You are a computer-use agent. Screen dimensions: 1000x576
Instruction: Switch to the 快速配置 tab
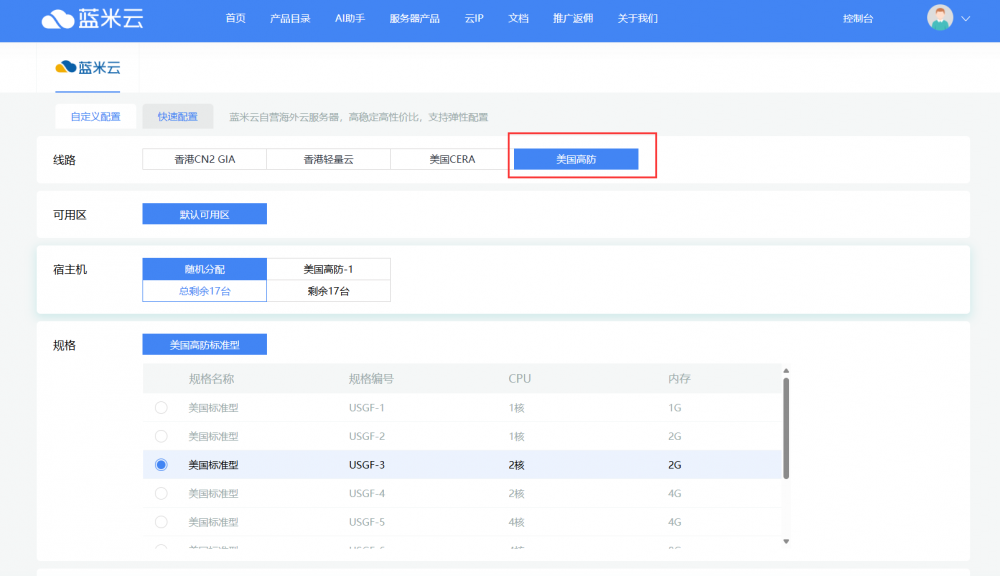[177, 117]
